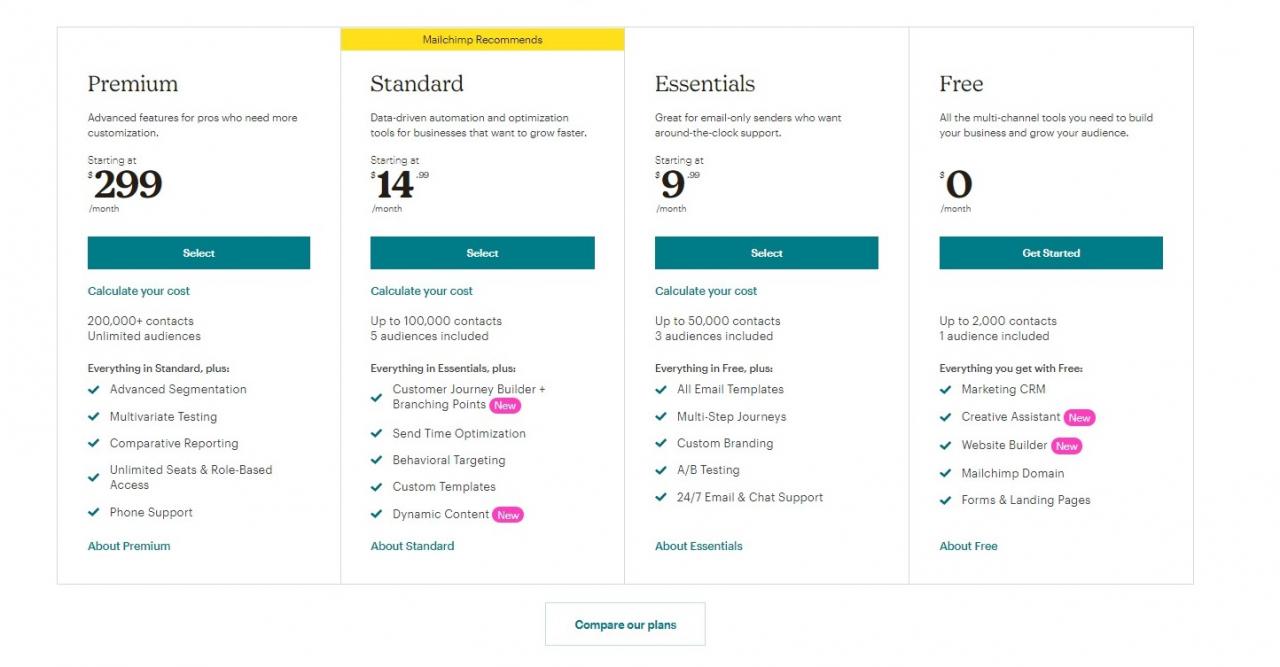Follow the About Premium link
Viewport: 1280px width, 667px height.
pos(129,546)
